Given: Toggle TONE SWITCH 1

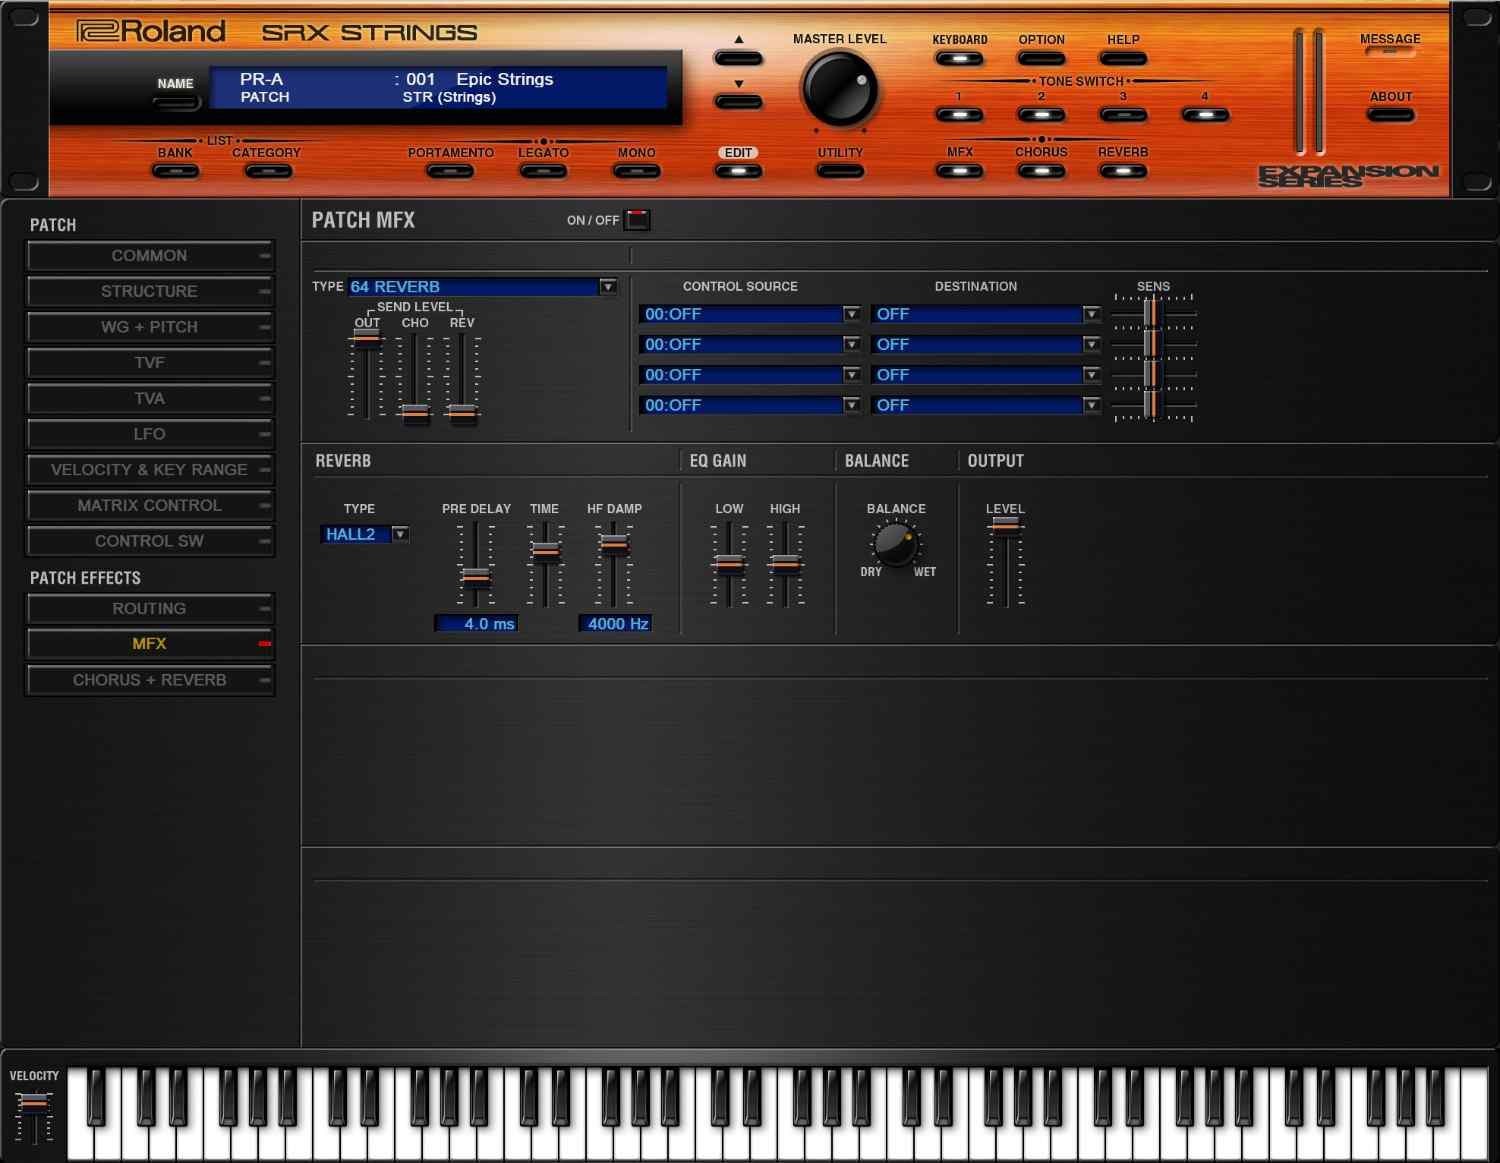Looking at the screenshot, I should (959, 114).
